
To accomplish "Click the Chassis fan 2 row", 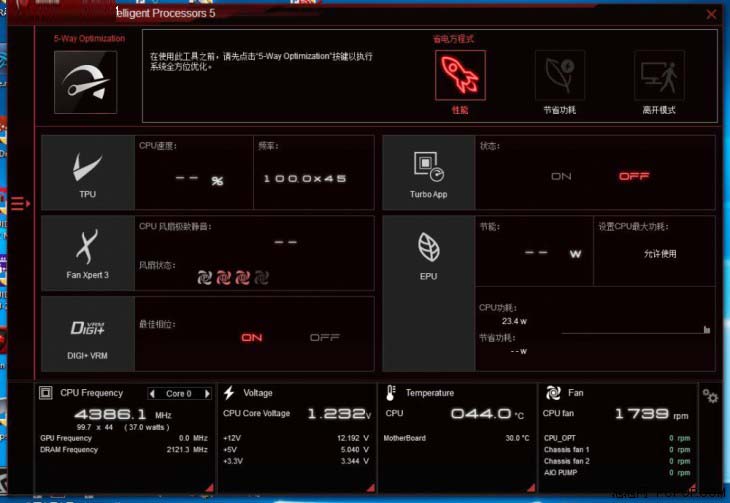I will coord(617,461).
